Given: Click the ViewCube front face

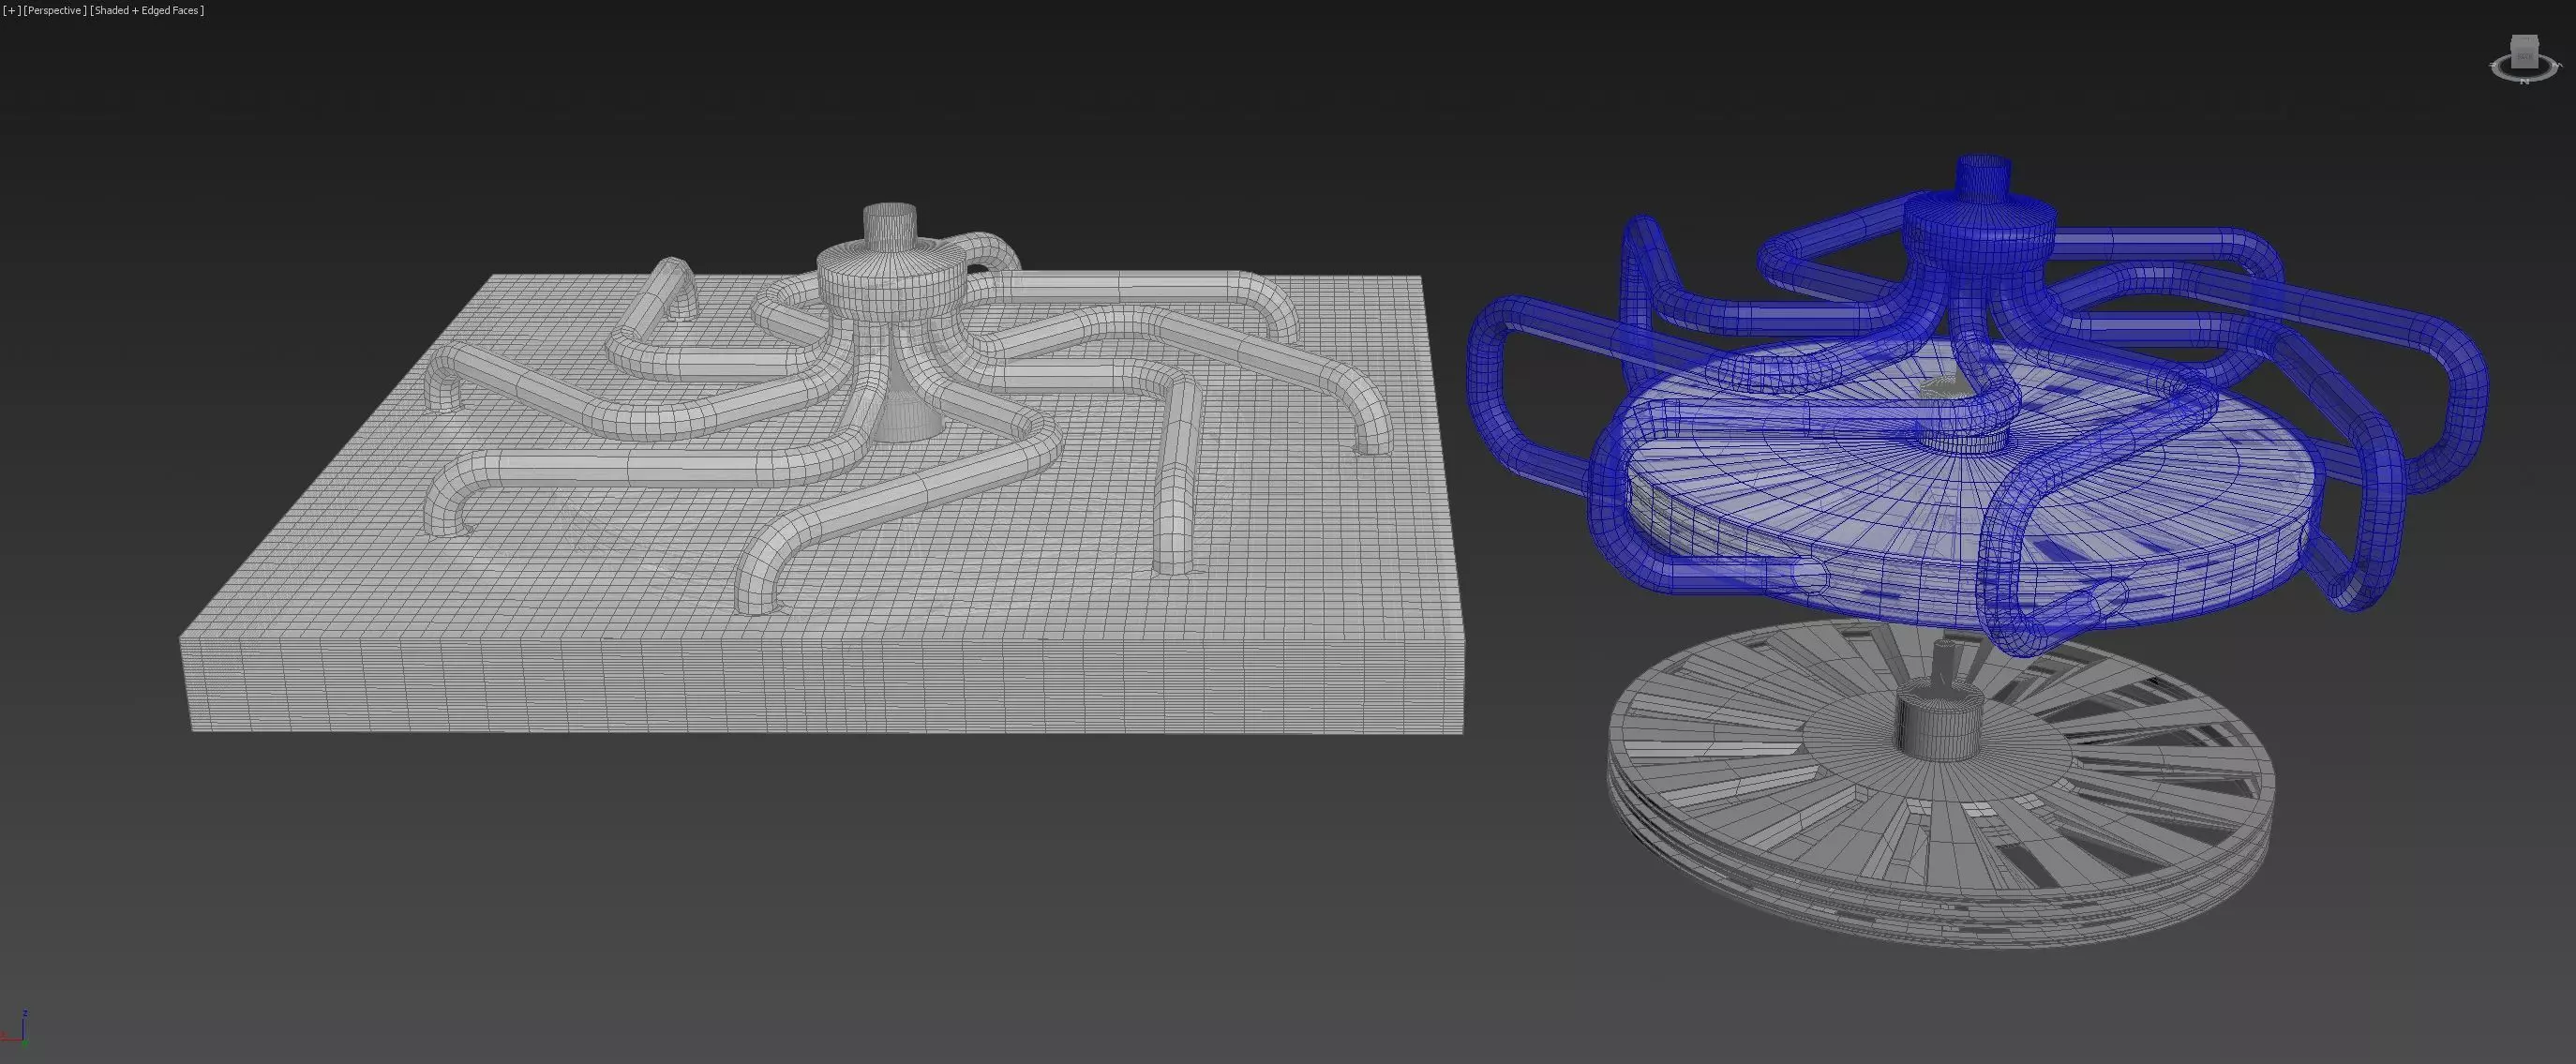Looking at the screenshot, I should click(2524, 59).
